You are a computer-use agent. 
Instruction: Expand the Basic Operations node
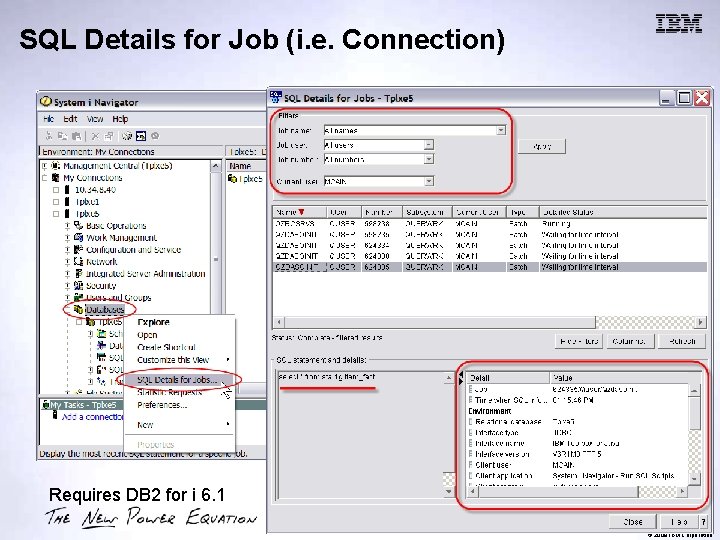click(67, 225)
